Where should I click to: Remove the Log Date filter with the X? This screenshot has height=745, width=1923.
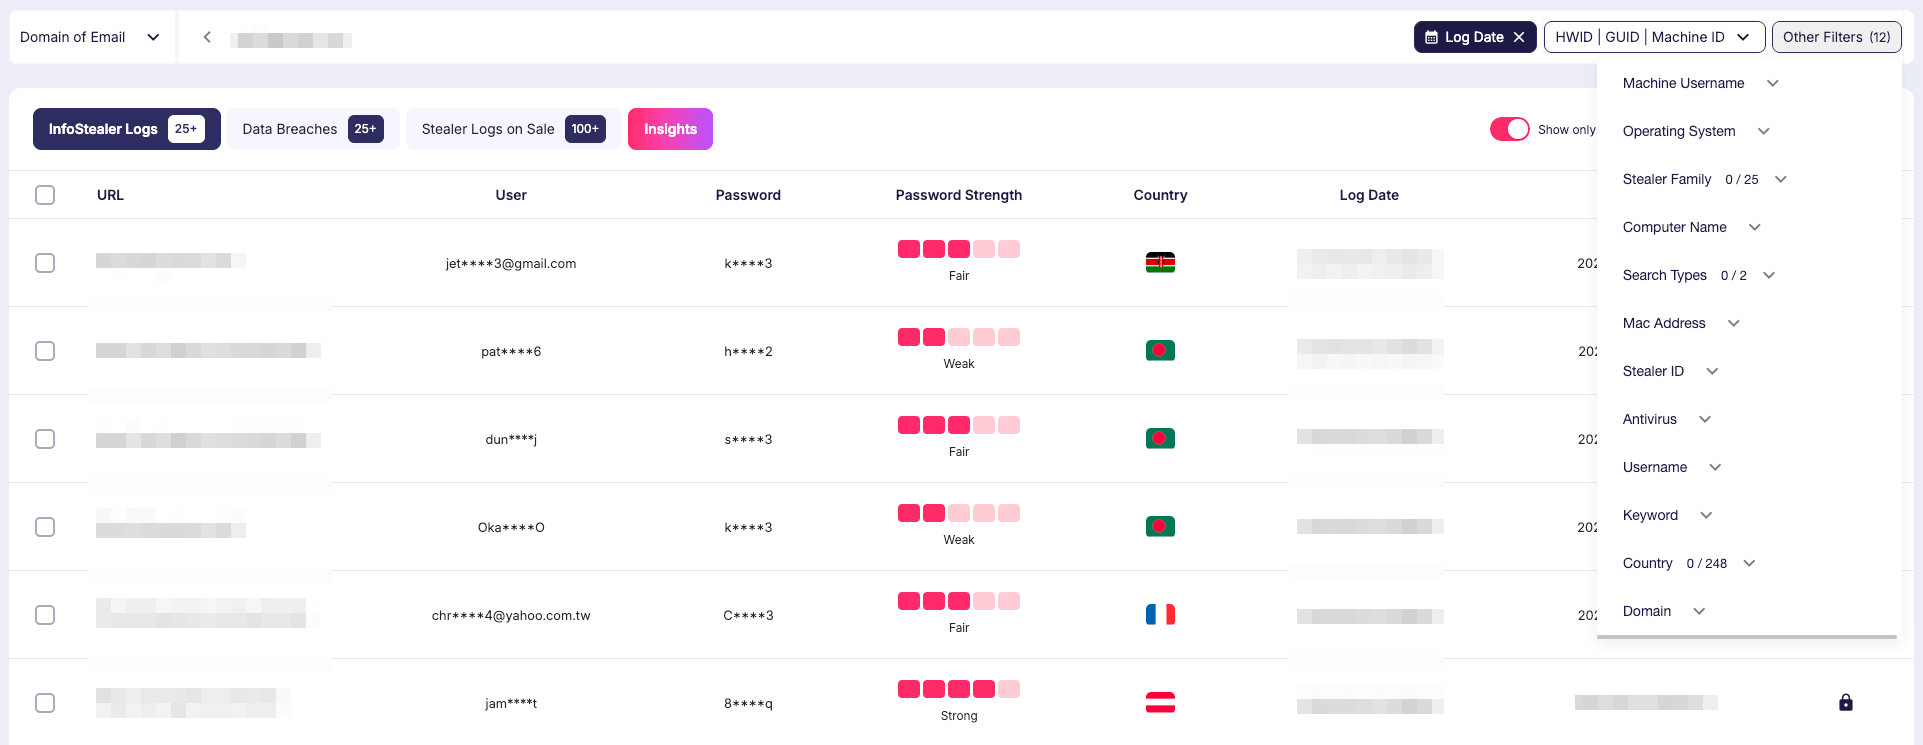tap(1519, 37)
